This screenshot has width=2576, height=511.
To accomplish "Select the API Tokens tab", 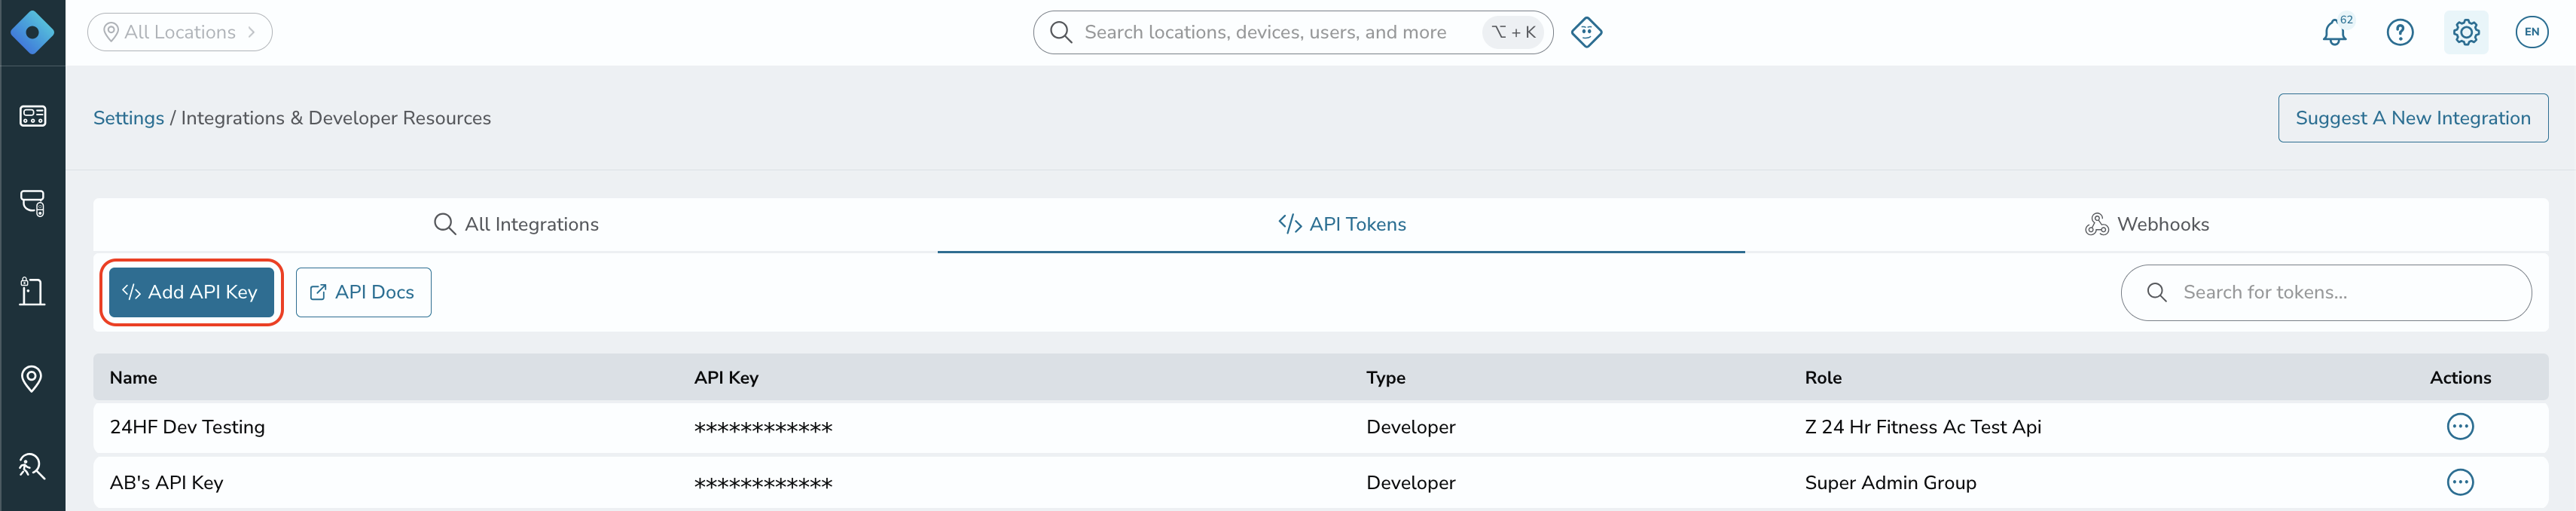I will [x=1341, y=224].
